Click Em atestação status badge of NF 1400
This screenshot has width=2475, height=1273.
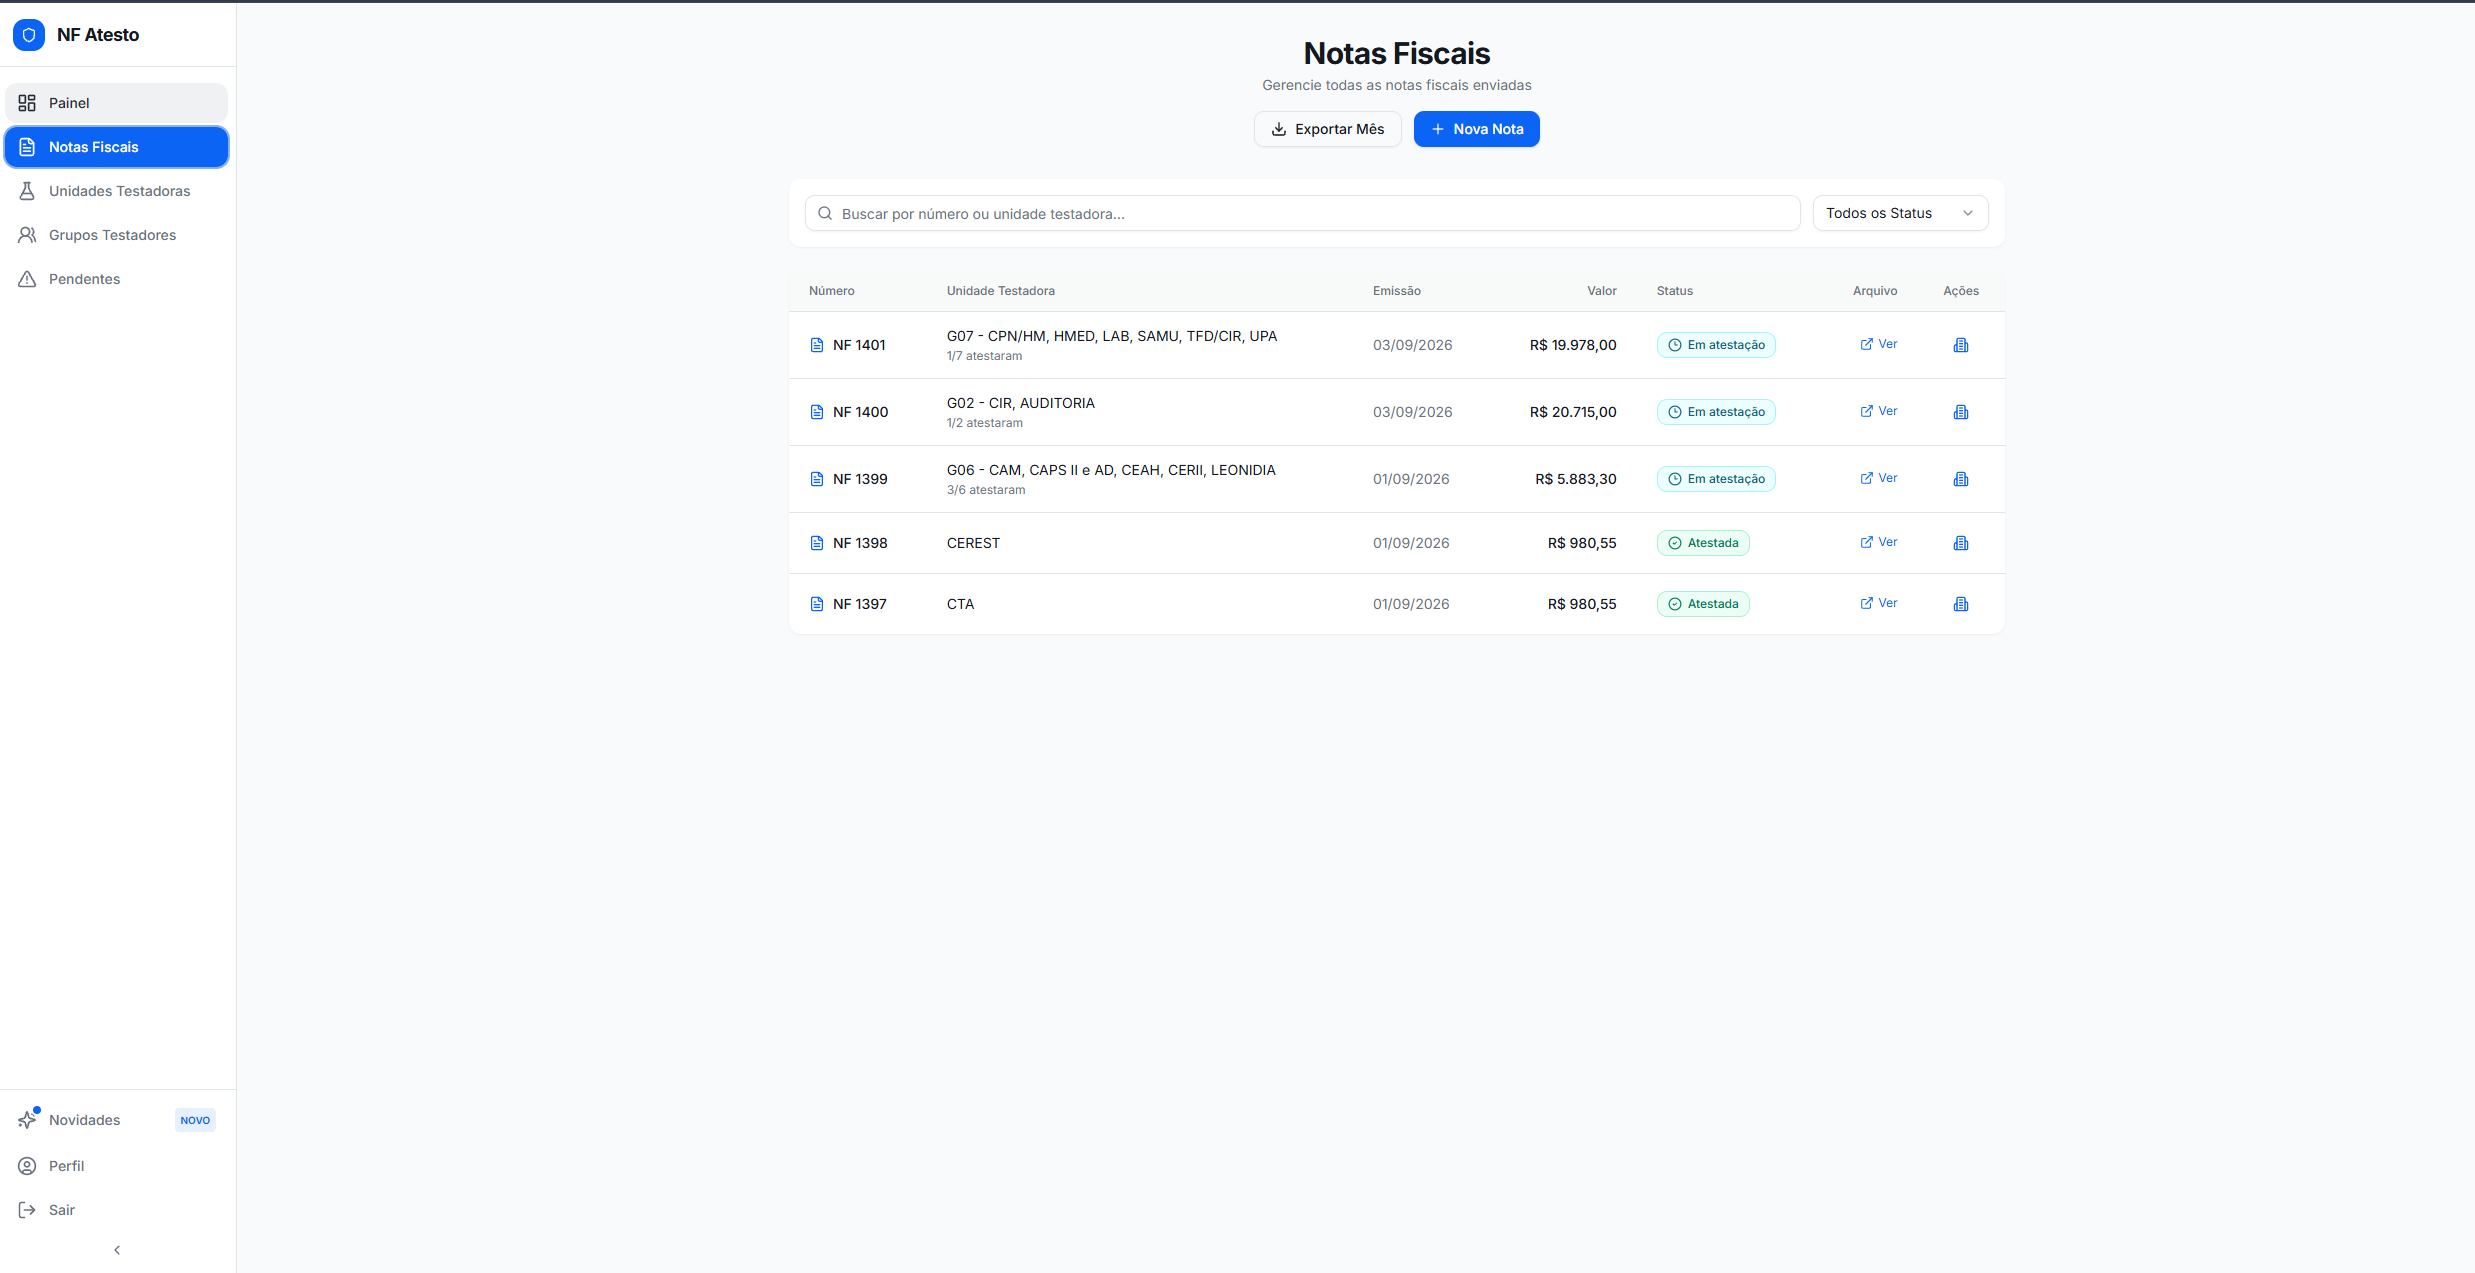[x=1716, y=412]
